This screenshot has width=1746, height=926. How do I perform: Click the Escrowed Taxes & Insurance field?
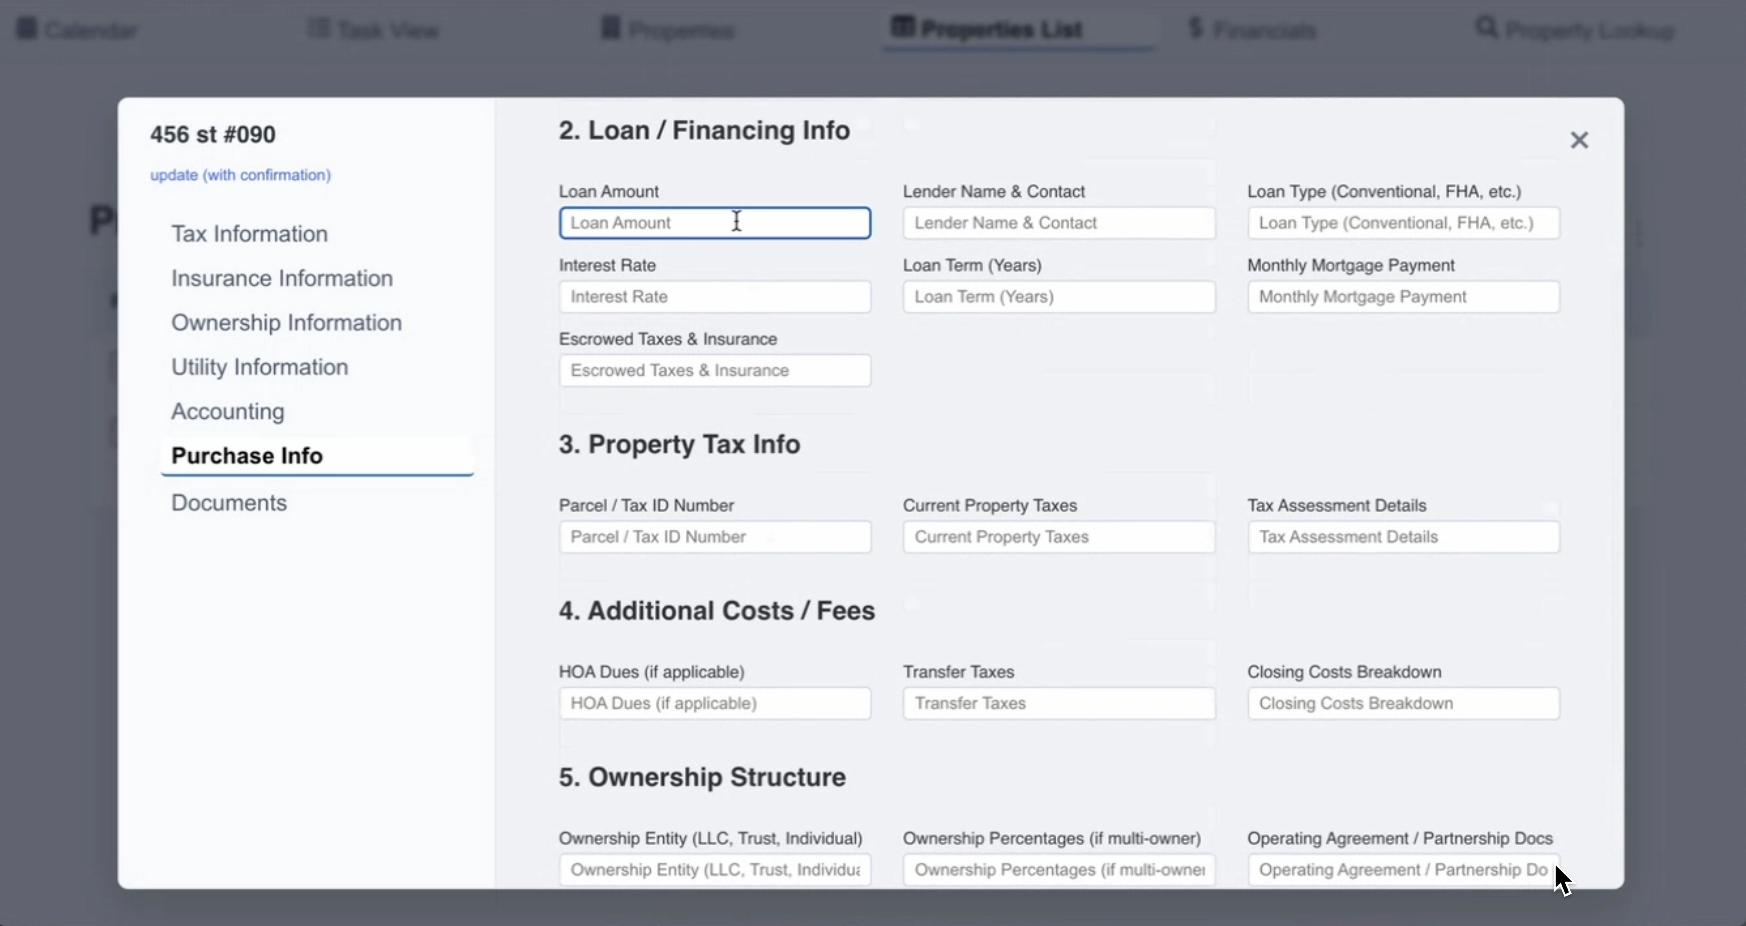(x=715, y=371)
